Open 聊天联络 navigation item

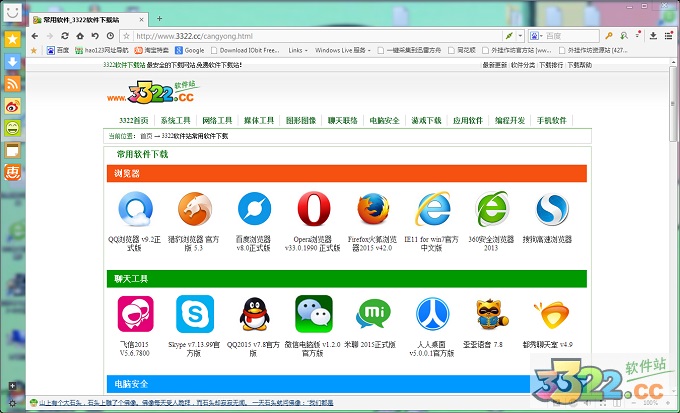pos(343,121)
